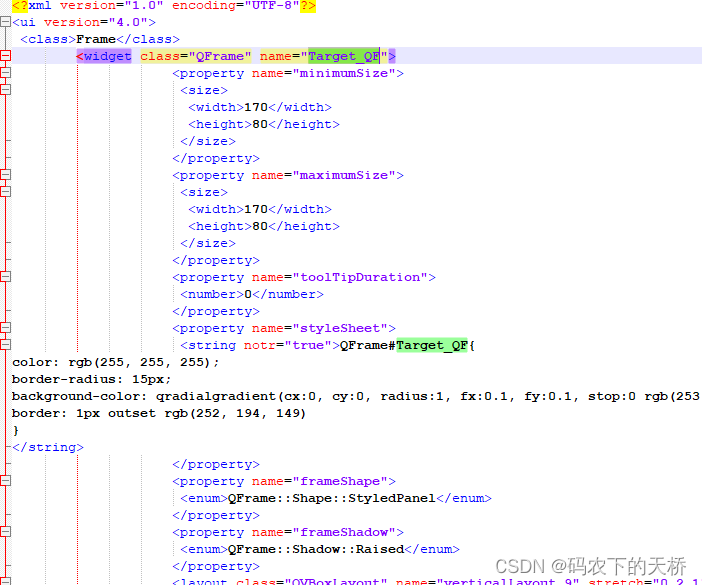Click the property name="maximumSize" line
This screenshot has height=585, width=702.
click(x=288, y=175)
